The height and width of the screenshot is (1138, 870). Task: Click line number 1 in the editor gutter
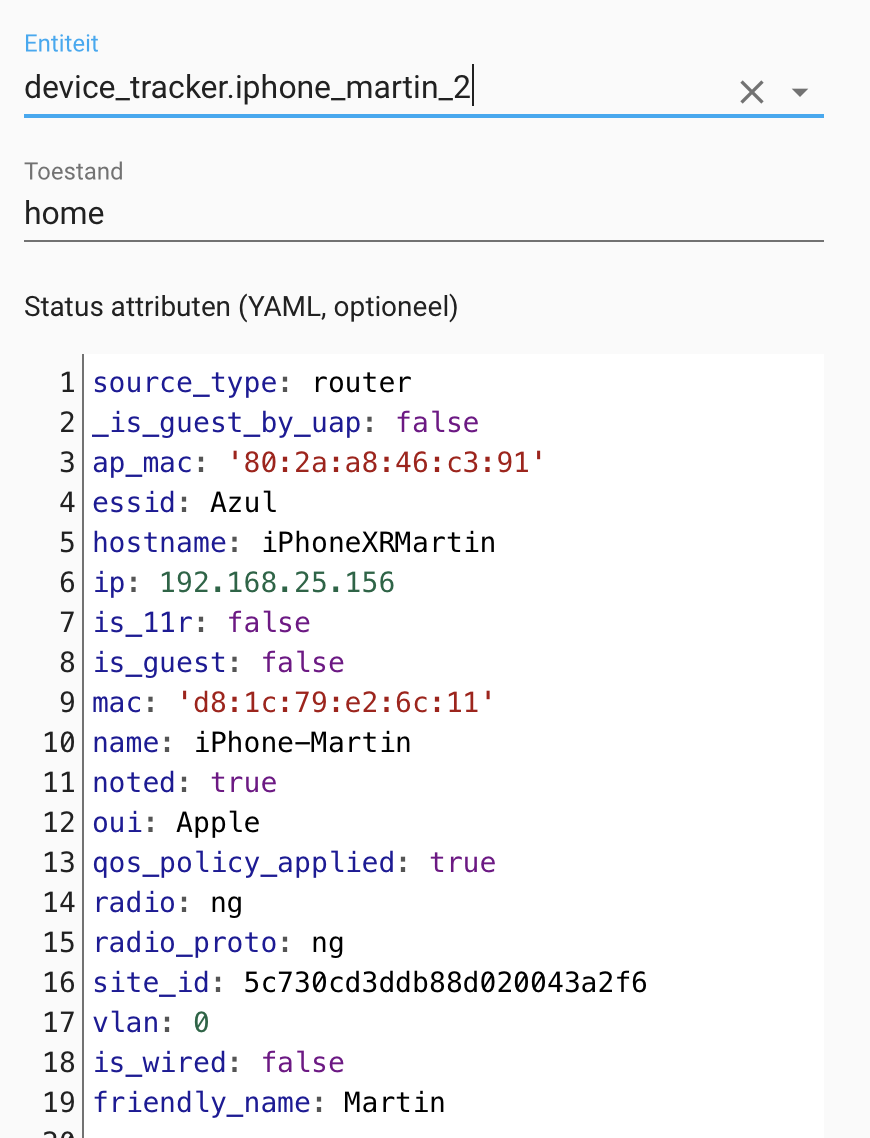tap(67, 382)
